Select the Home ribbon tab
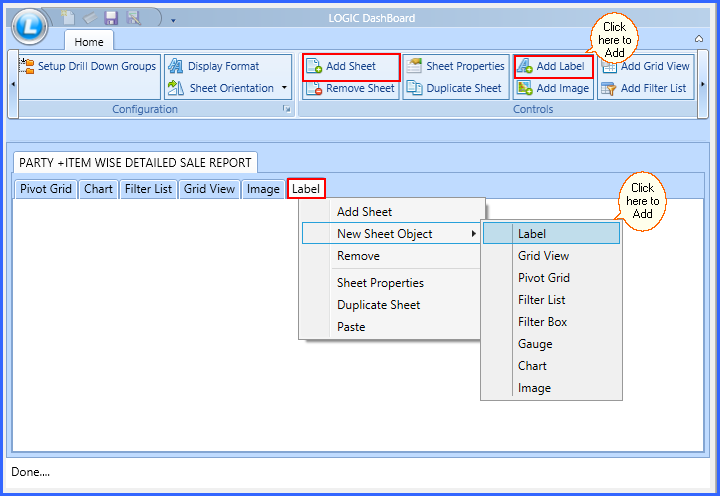The image size is (720, 496). click(89, 42)
